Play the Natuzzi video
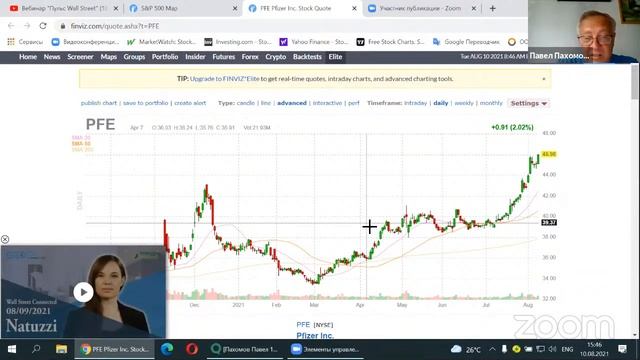The height and width of the screenshot is (360, 640). 83,292
